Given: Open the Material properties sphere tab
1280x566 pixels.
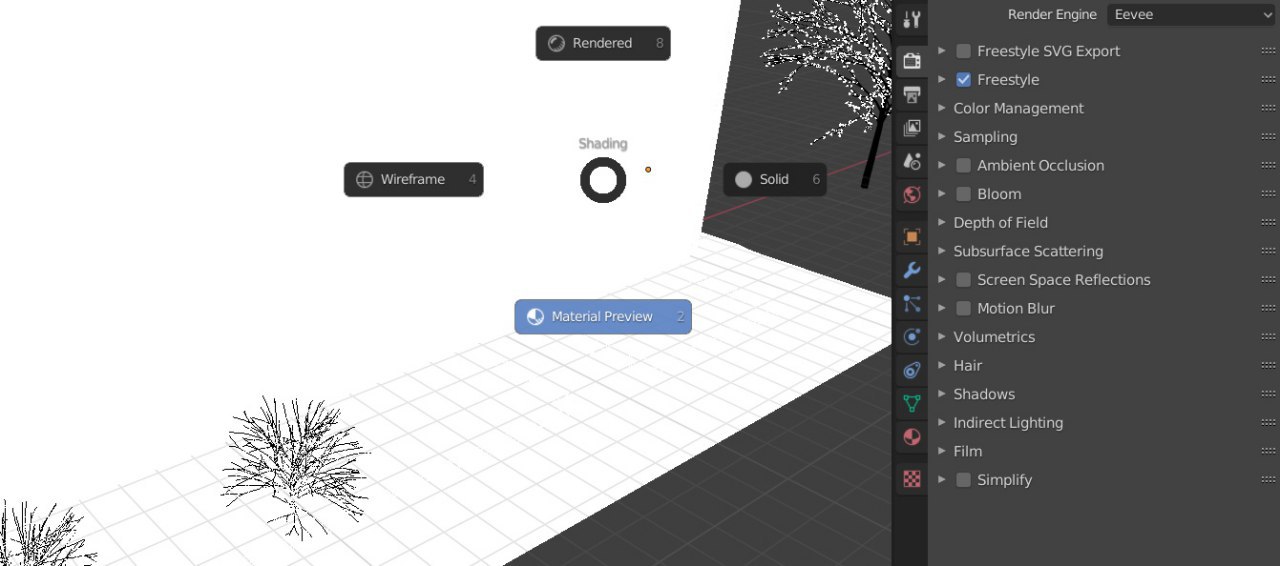Looking at the screenshot, I should 911,437.
